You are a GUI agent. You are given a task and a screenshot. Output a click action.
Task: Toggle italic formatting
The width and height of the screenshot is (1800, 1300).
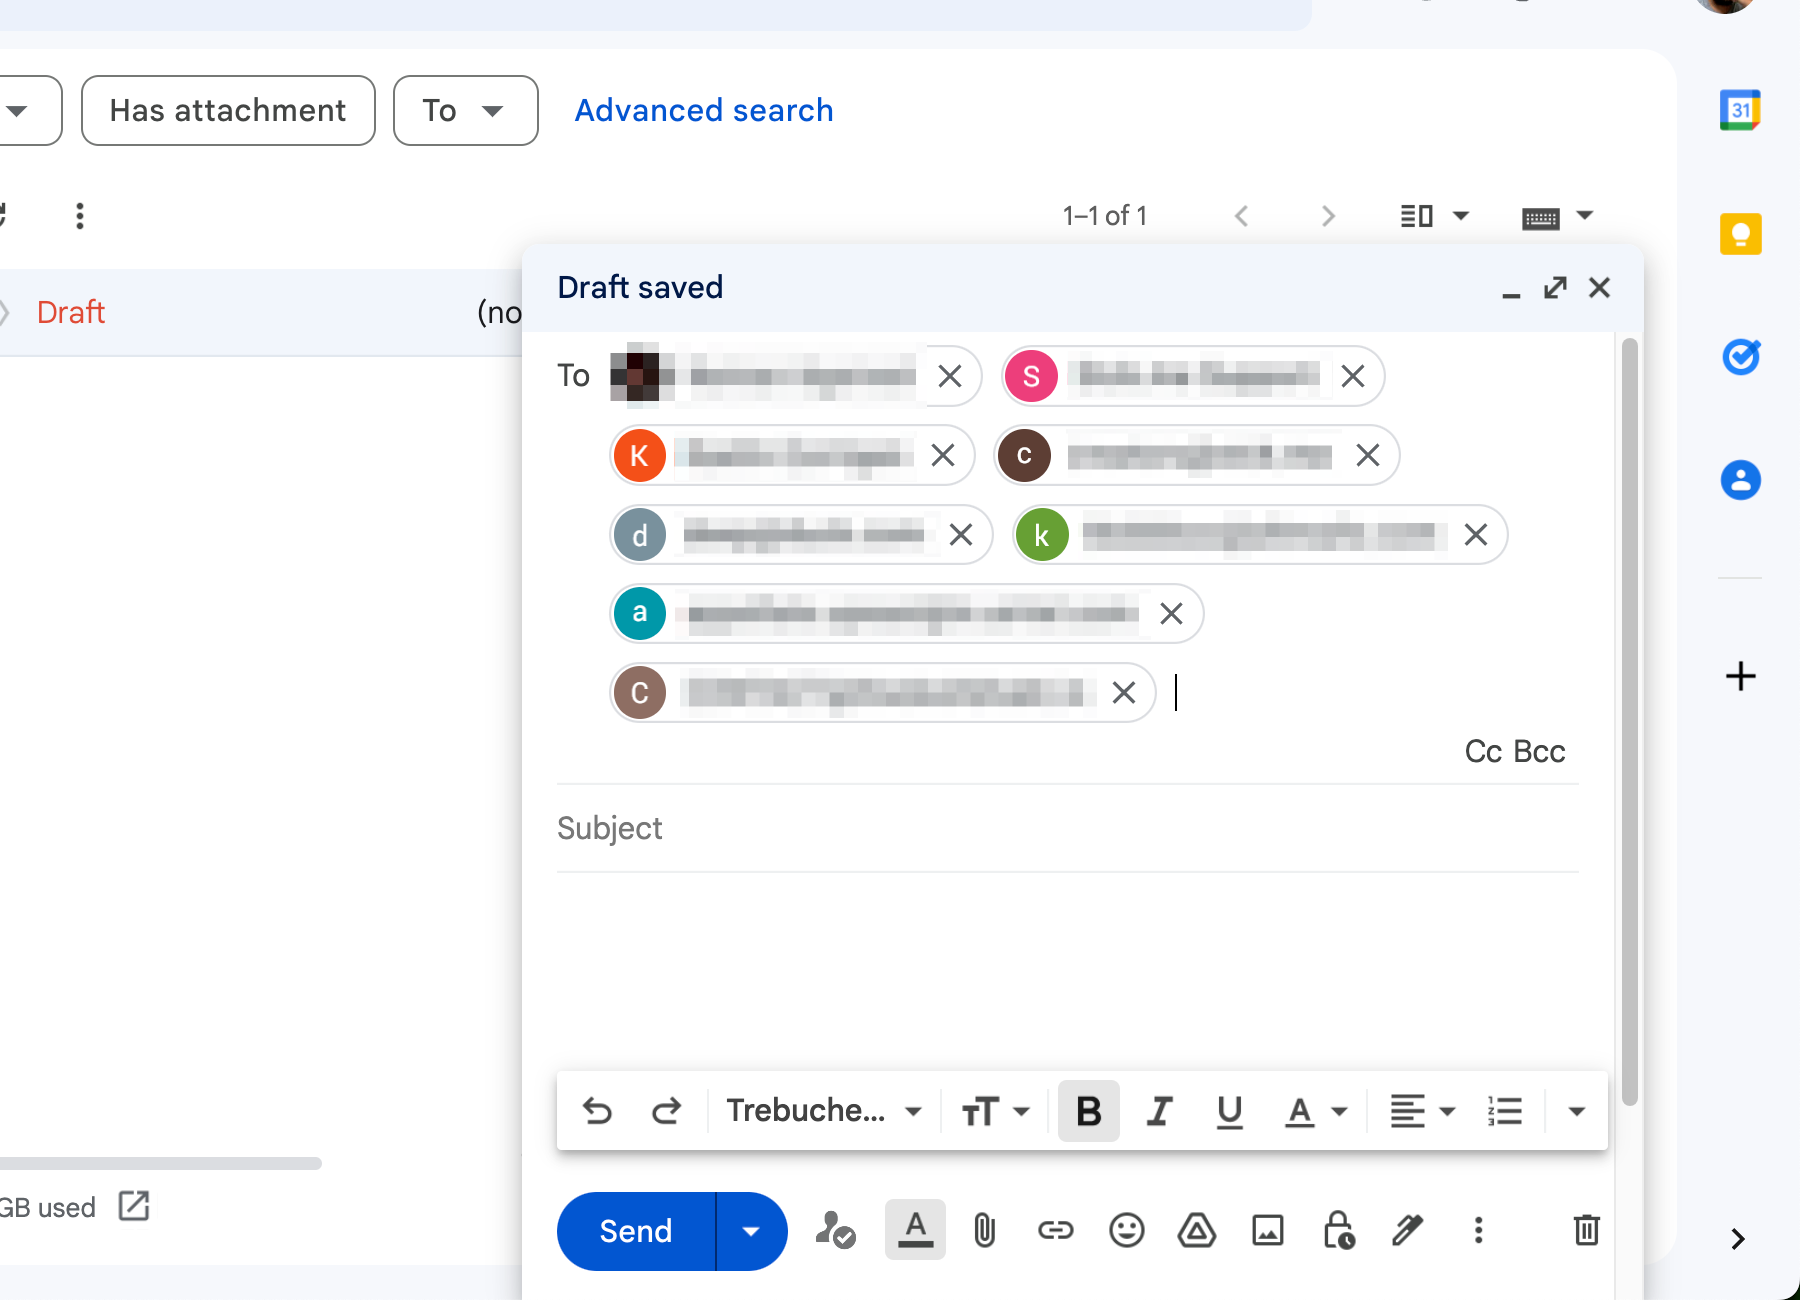click(1159, 1110)
